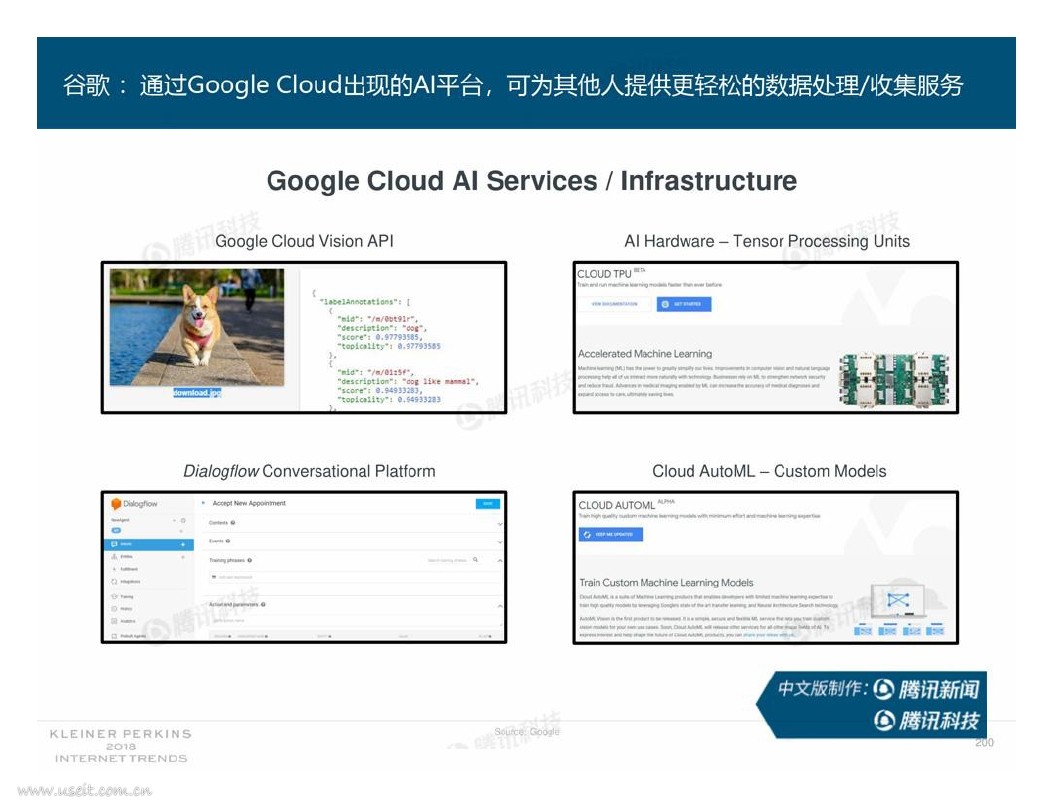Image resolution: width=1053 pixels, height=809 pixels.
Task: Click the Training graduation cap icon
Action: [x=114, y=596]
